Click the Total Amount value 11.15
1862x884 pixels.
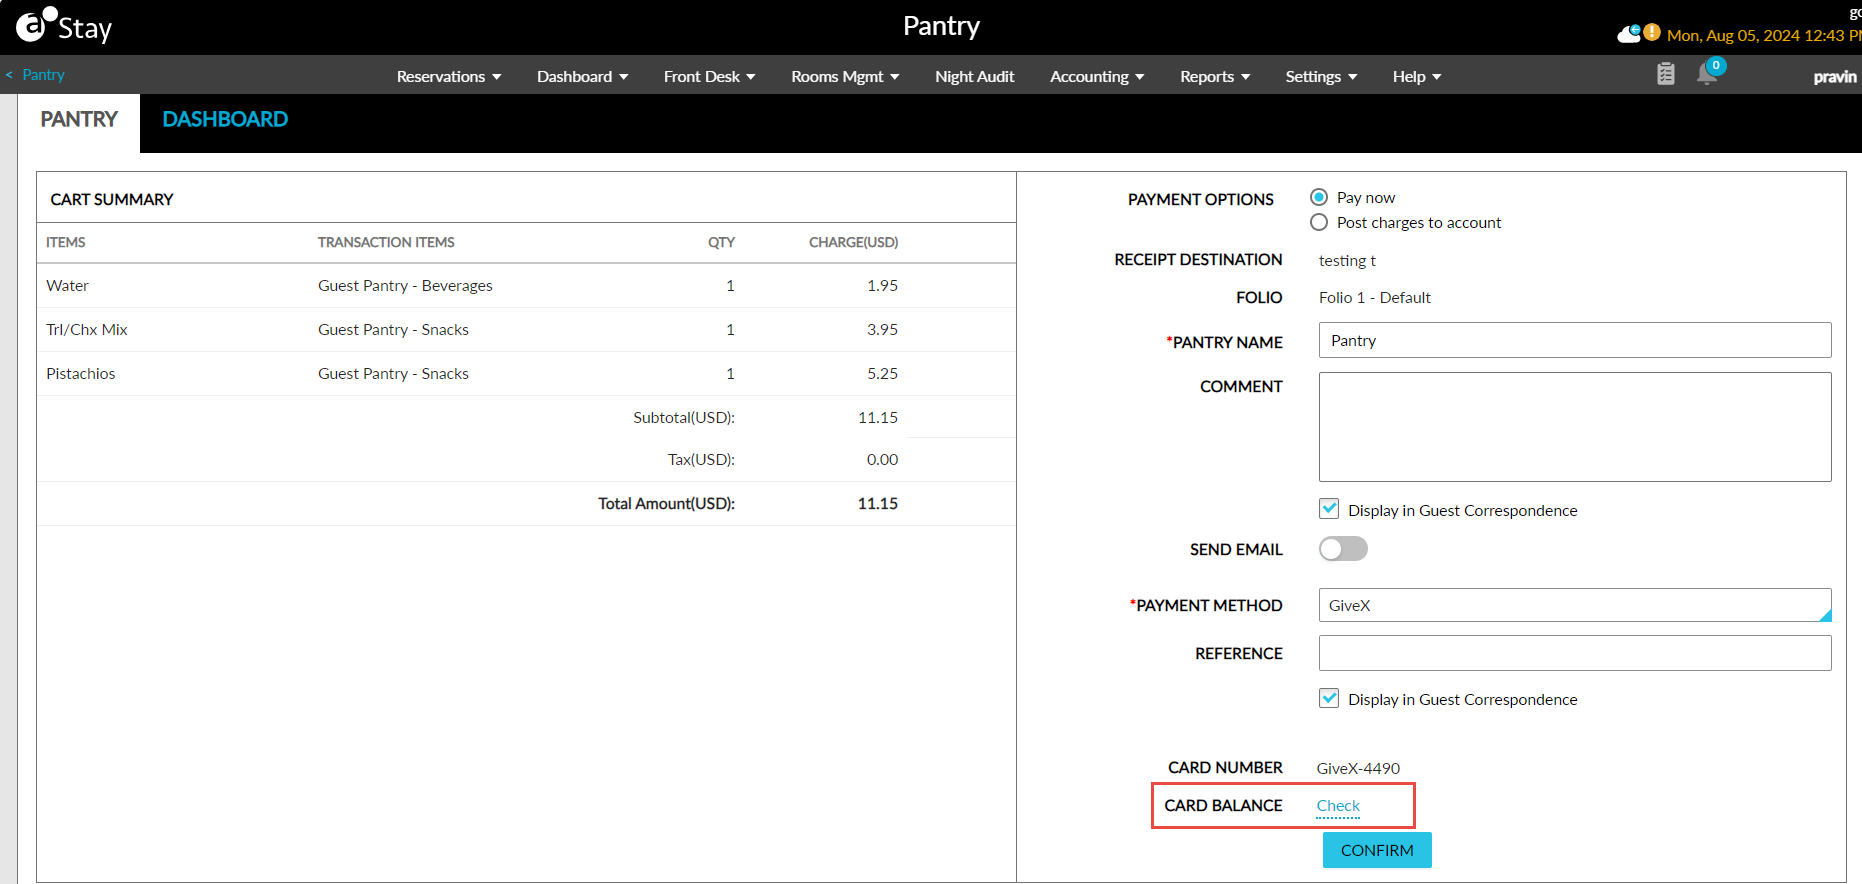877,504
